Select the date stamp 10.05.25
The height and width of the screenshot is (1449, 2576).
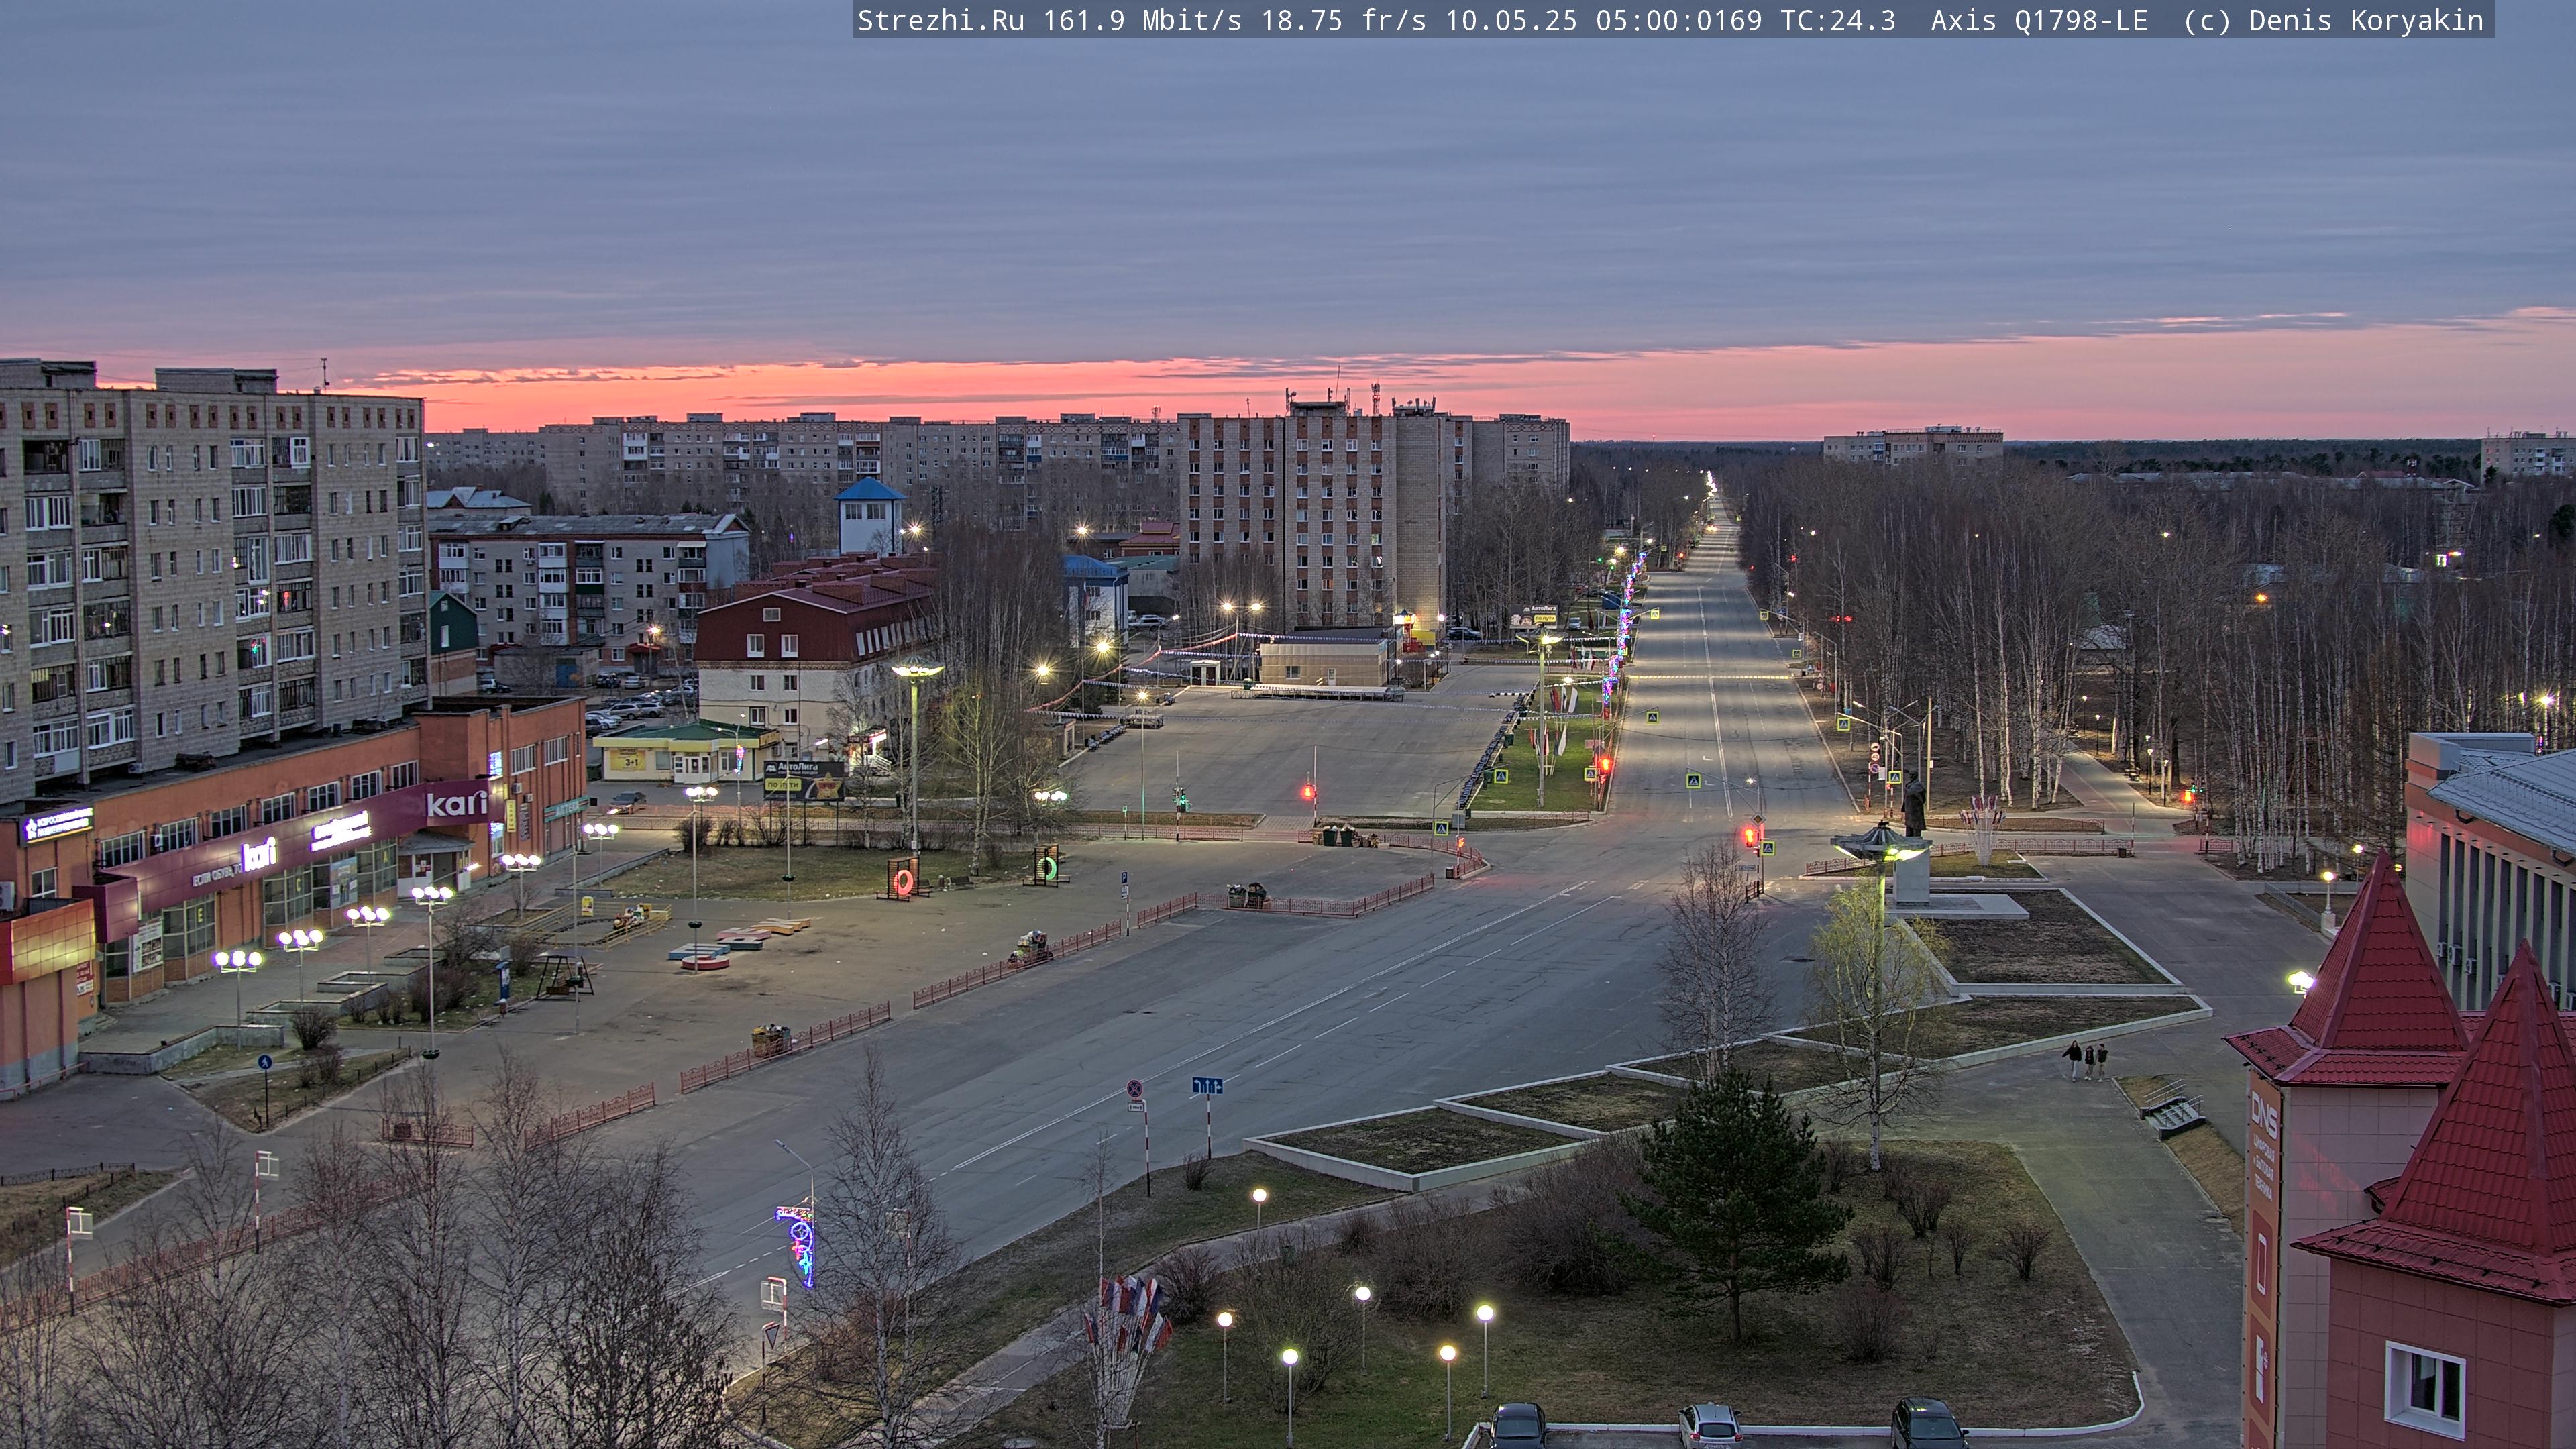click(1511, 21)
